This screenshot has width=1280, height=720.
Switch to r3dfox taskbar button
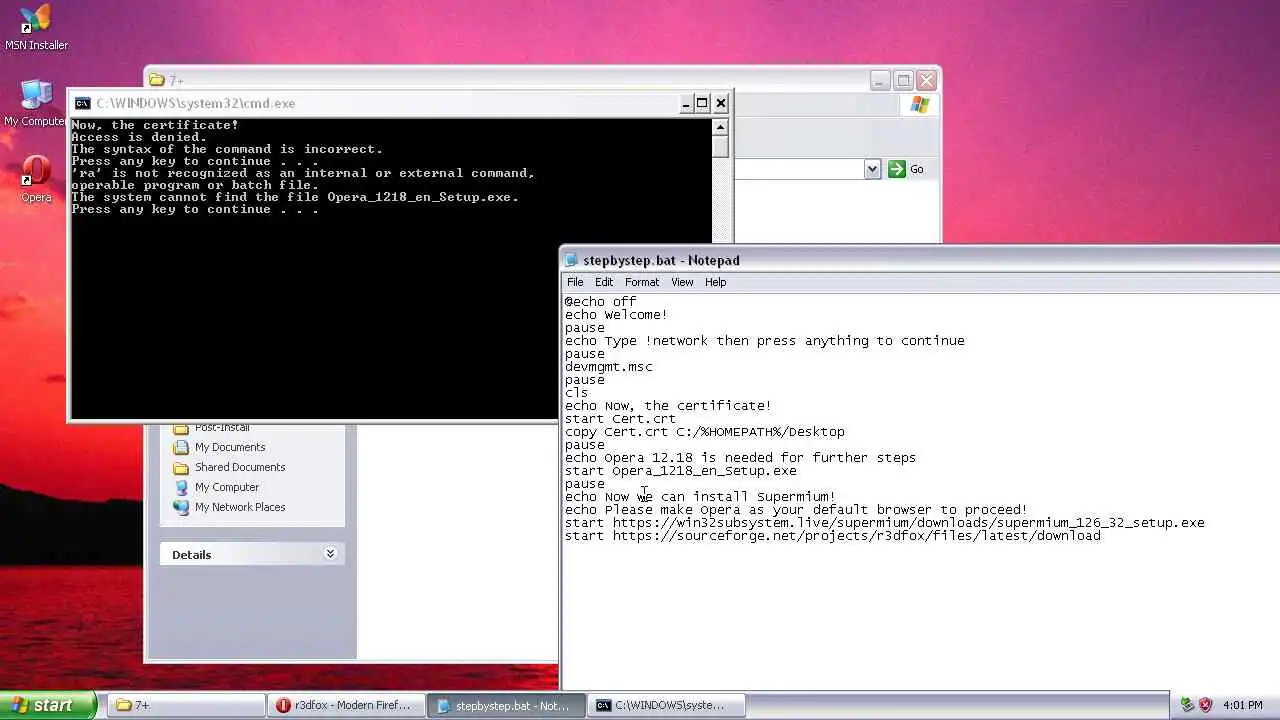click(346, 705)
